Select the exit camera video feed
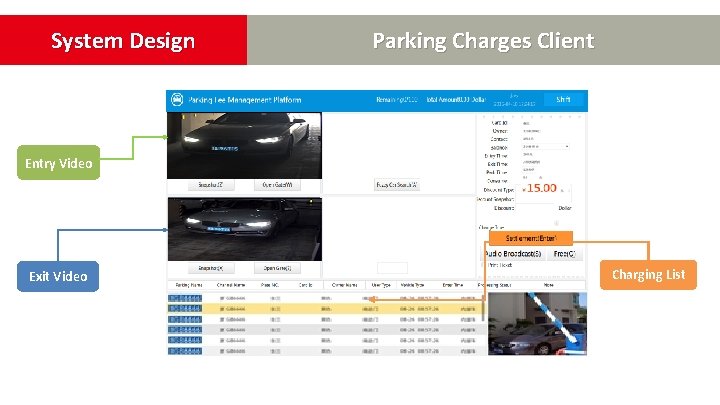The width and height of the screenshot is (720, 405). coord(245,229)
